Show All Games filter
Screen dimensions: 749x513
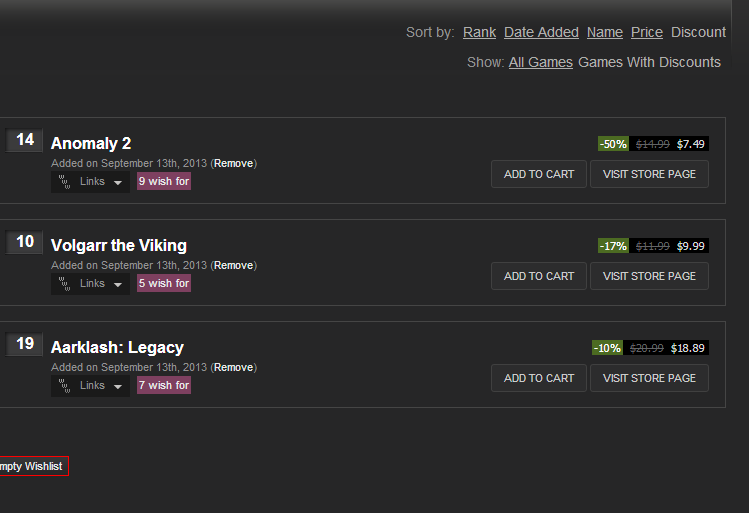click(x=540, y=62)
